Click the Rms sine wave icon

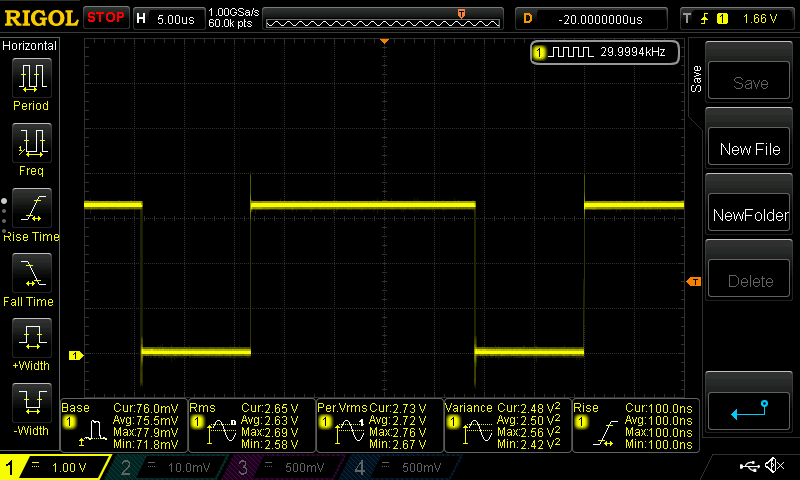(221, 433)
